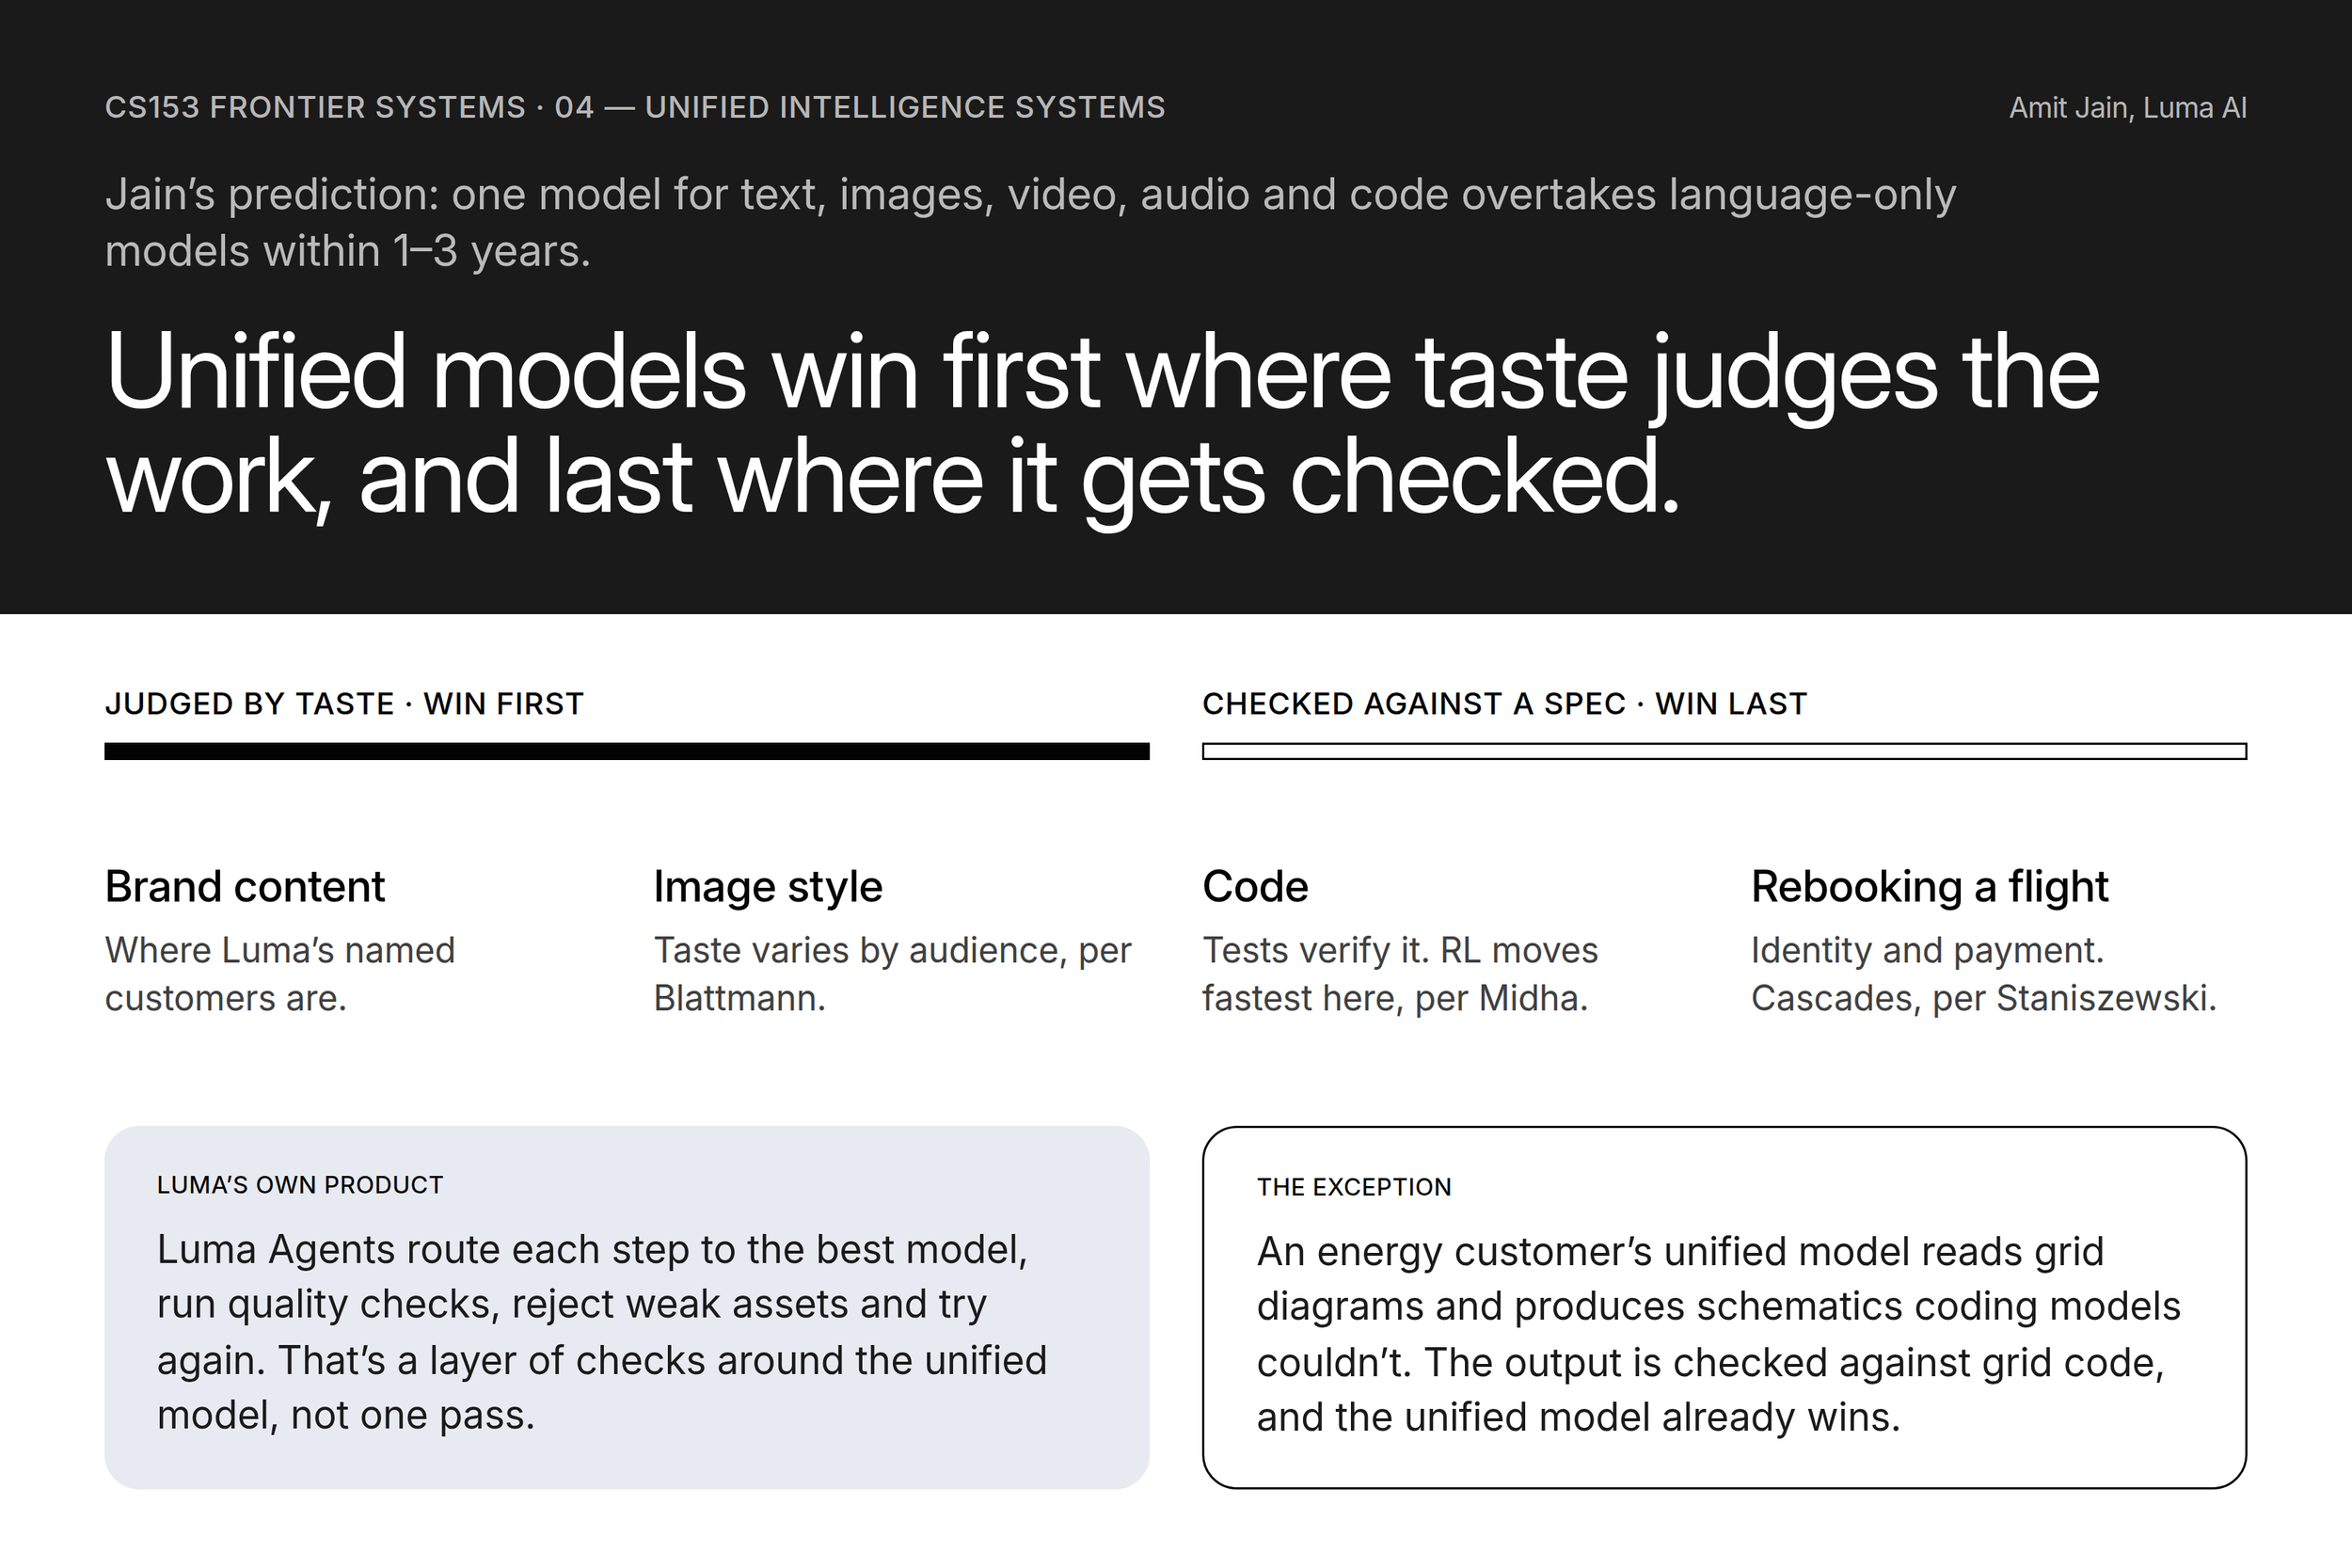Click the outlined bar under Checked Against a Spec
Image resolution: width=2352 pixels, height=1568 pixels.
(1724, 751)
